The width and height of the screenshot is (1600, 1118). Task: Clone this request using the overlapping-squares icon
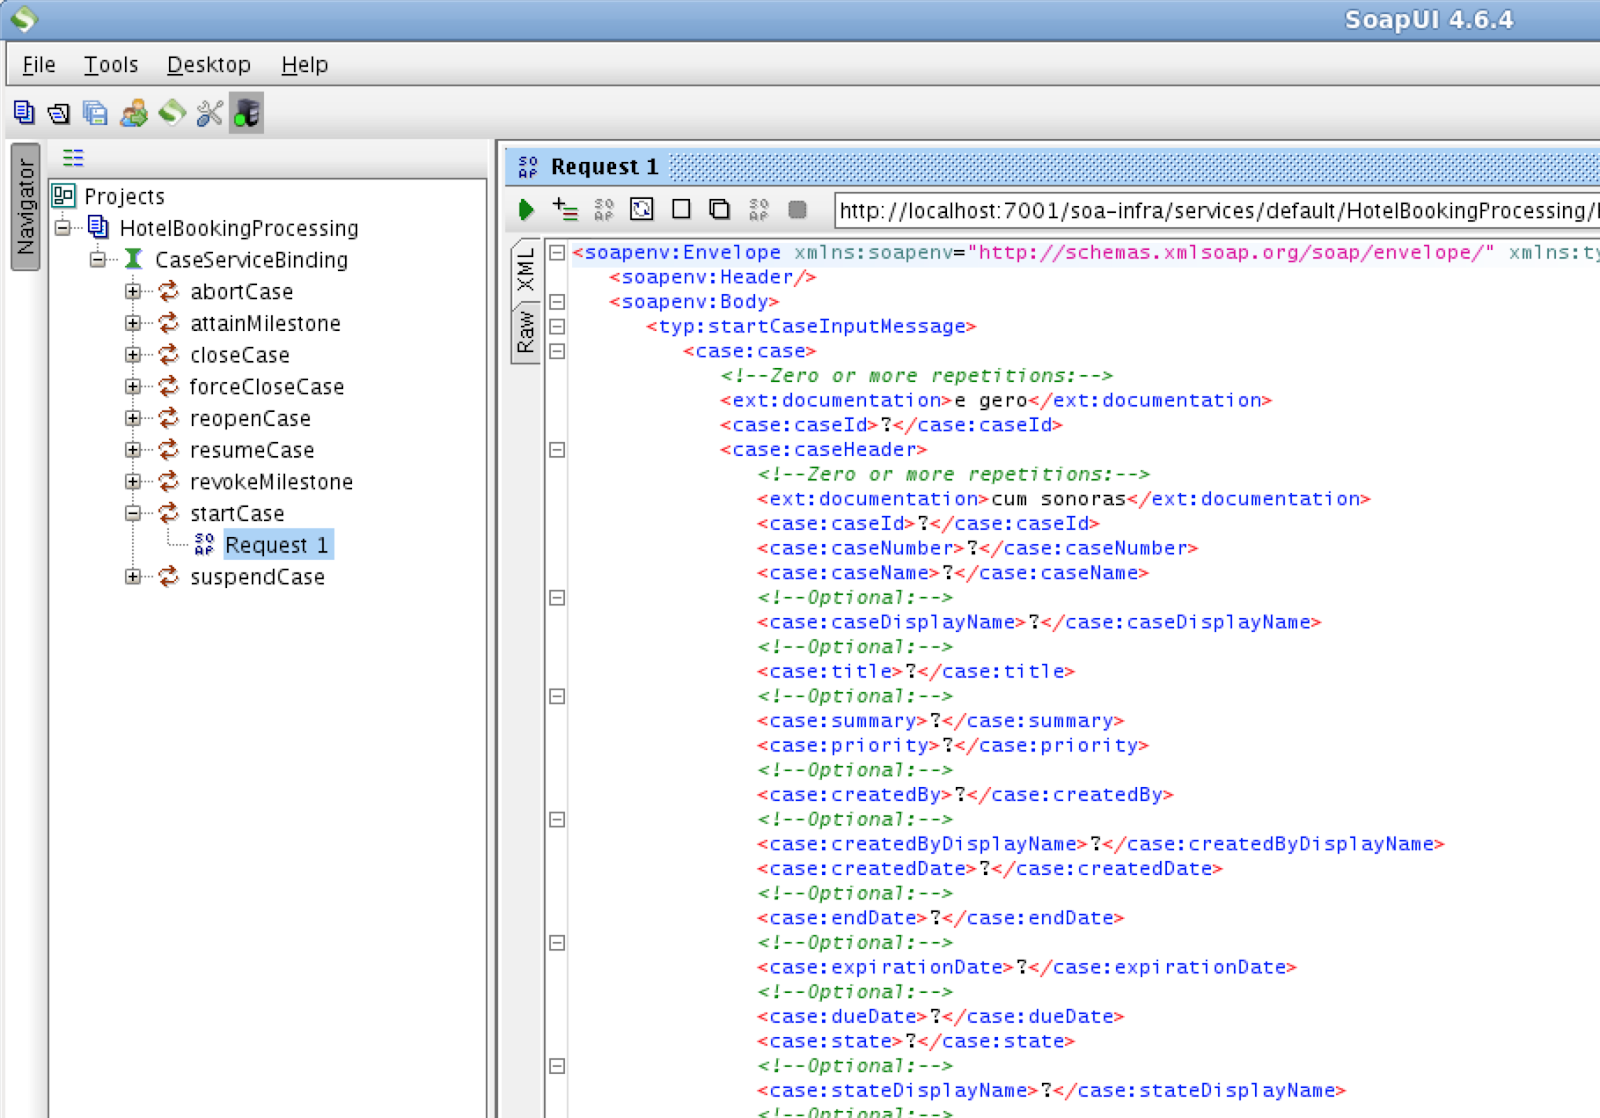coord(719,209)
